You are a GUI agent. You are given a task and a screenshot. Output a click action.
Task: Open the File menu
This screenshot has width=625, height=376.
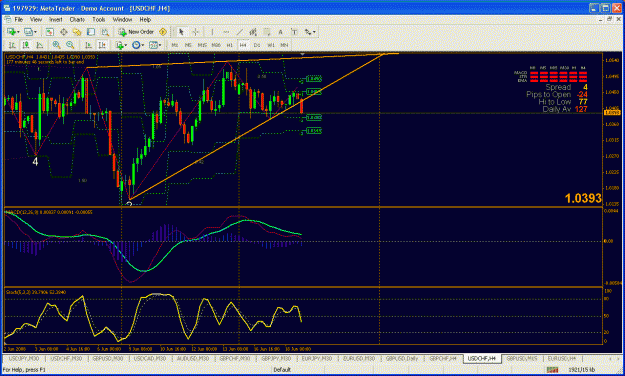(x=18, y=19)
